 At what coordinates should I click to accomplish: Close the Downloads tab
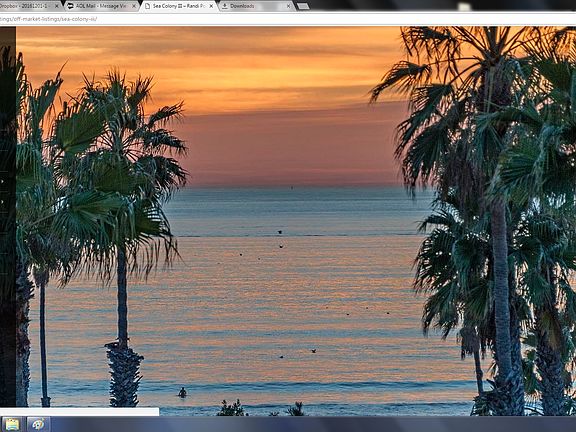[289, 6]
